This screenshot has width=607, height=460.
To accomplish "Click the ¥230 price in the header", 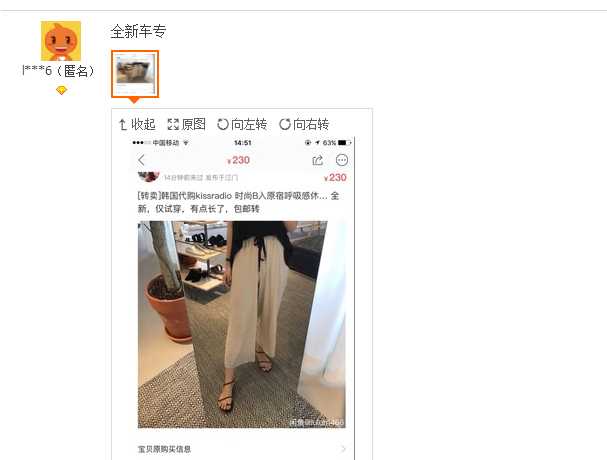I will coord(238,160).
